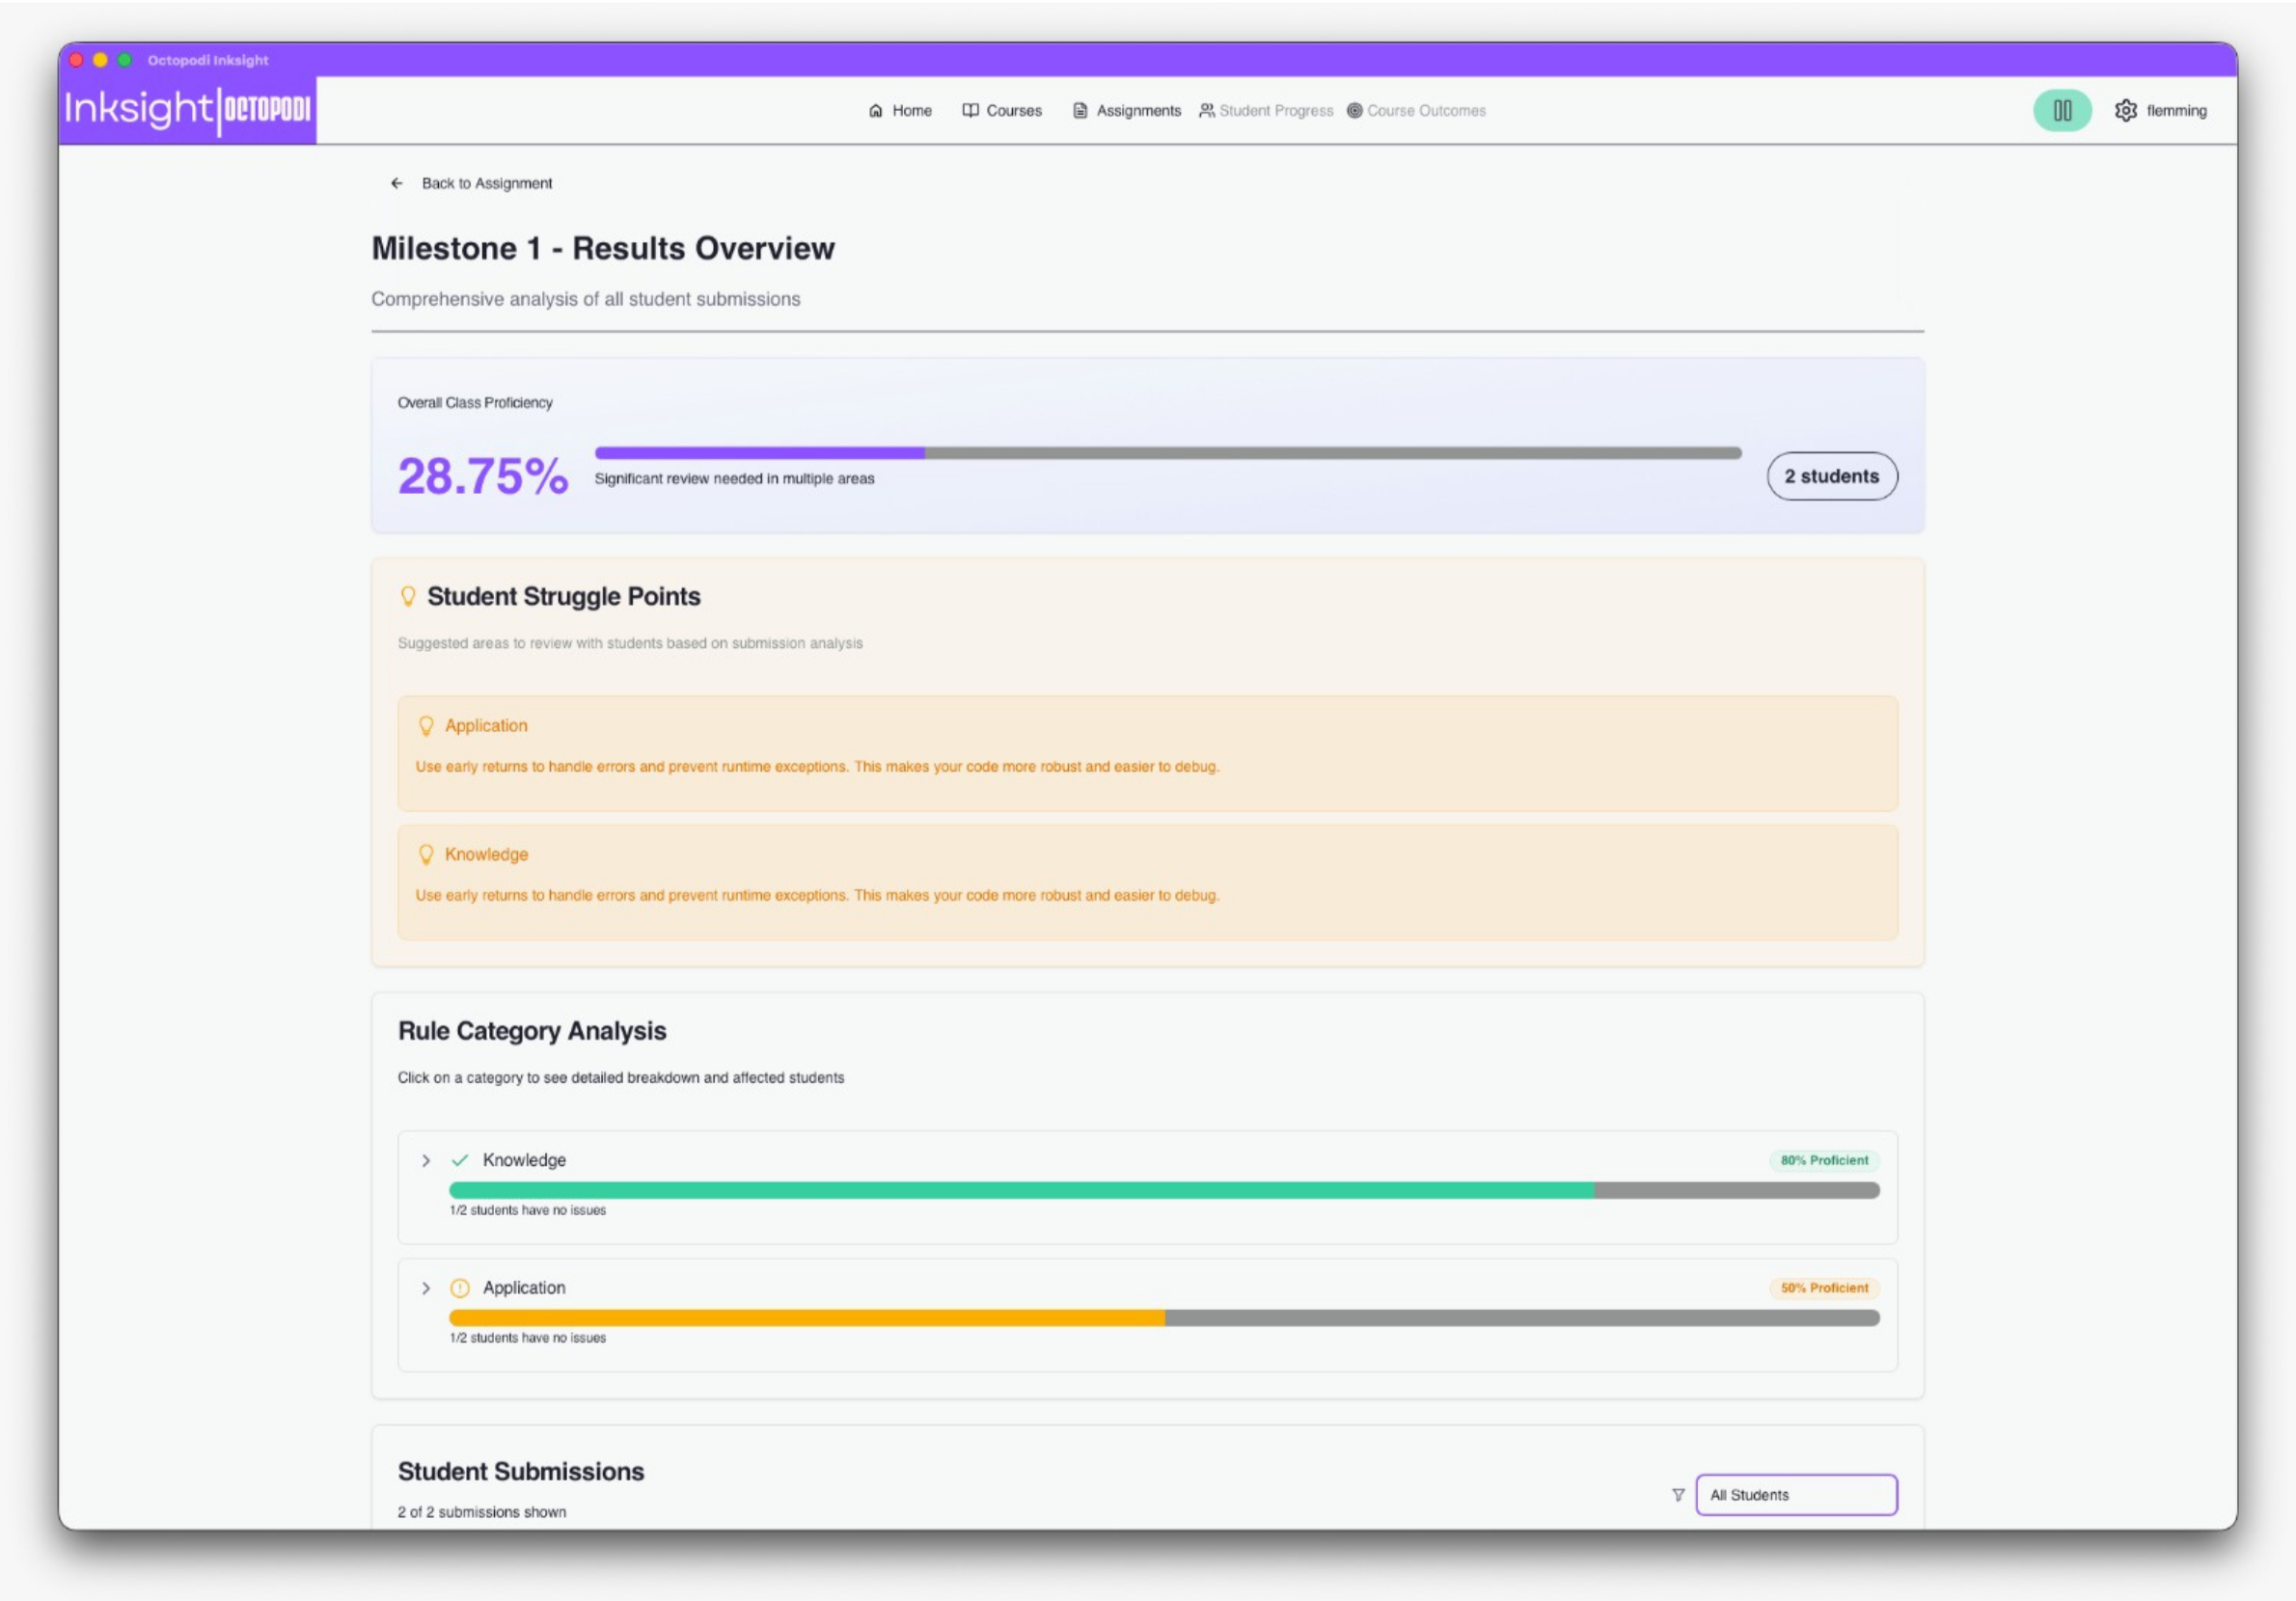Click the back arrow icon
Screen dimensions: 2296x1601
[x=397, y=183]
